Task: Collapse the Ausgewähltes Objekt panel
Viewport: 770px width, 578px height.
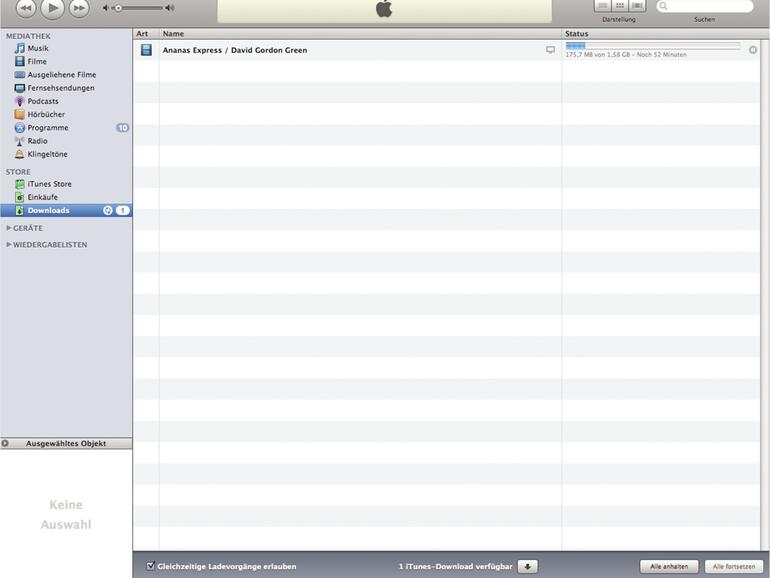Action: click(5, 443)
